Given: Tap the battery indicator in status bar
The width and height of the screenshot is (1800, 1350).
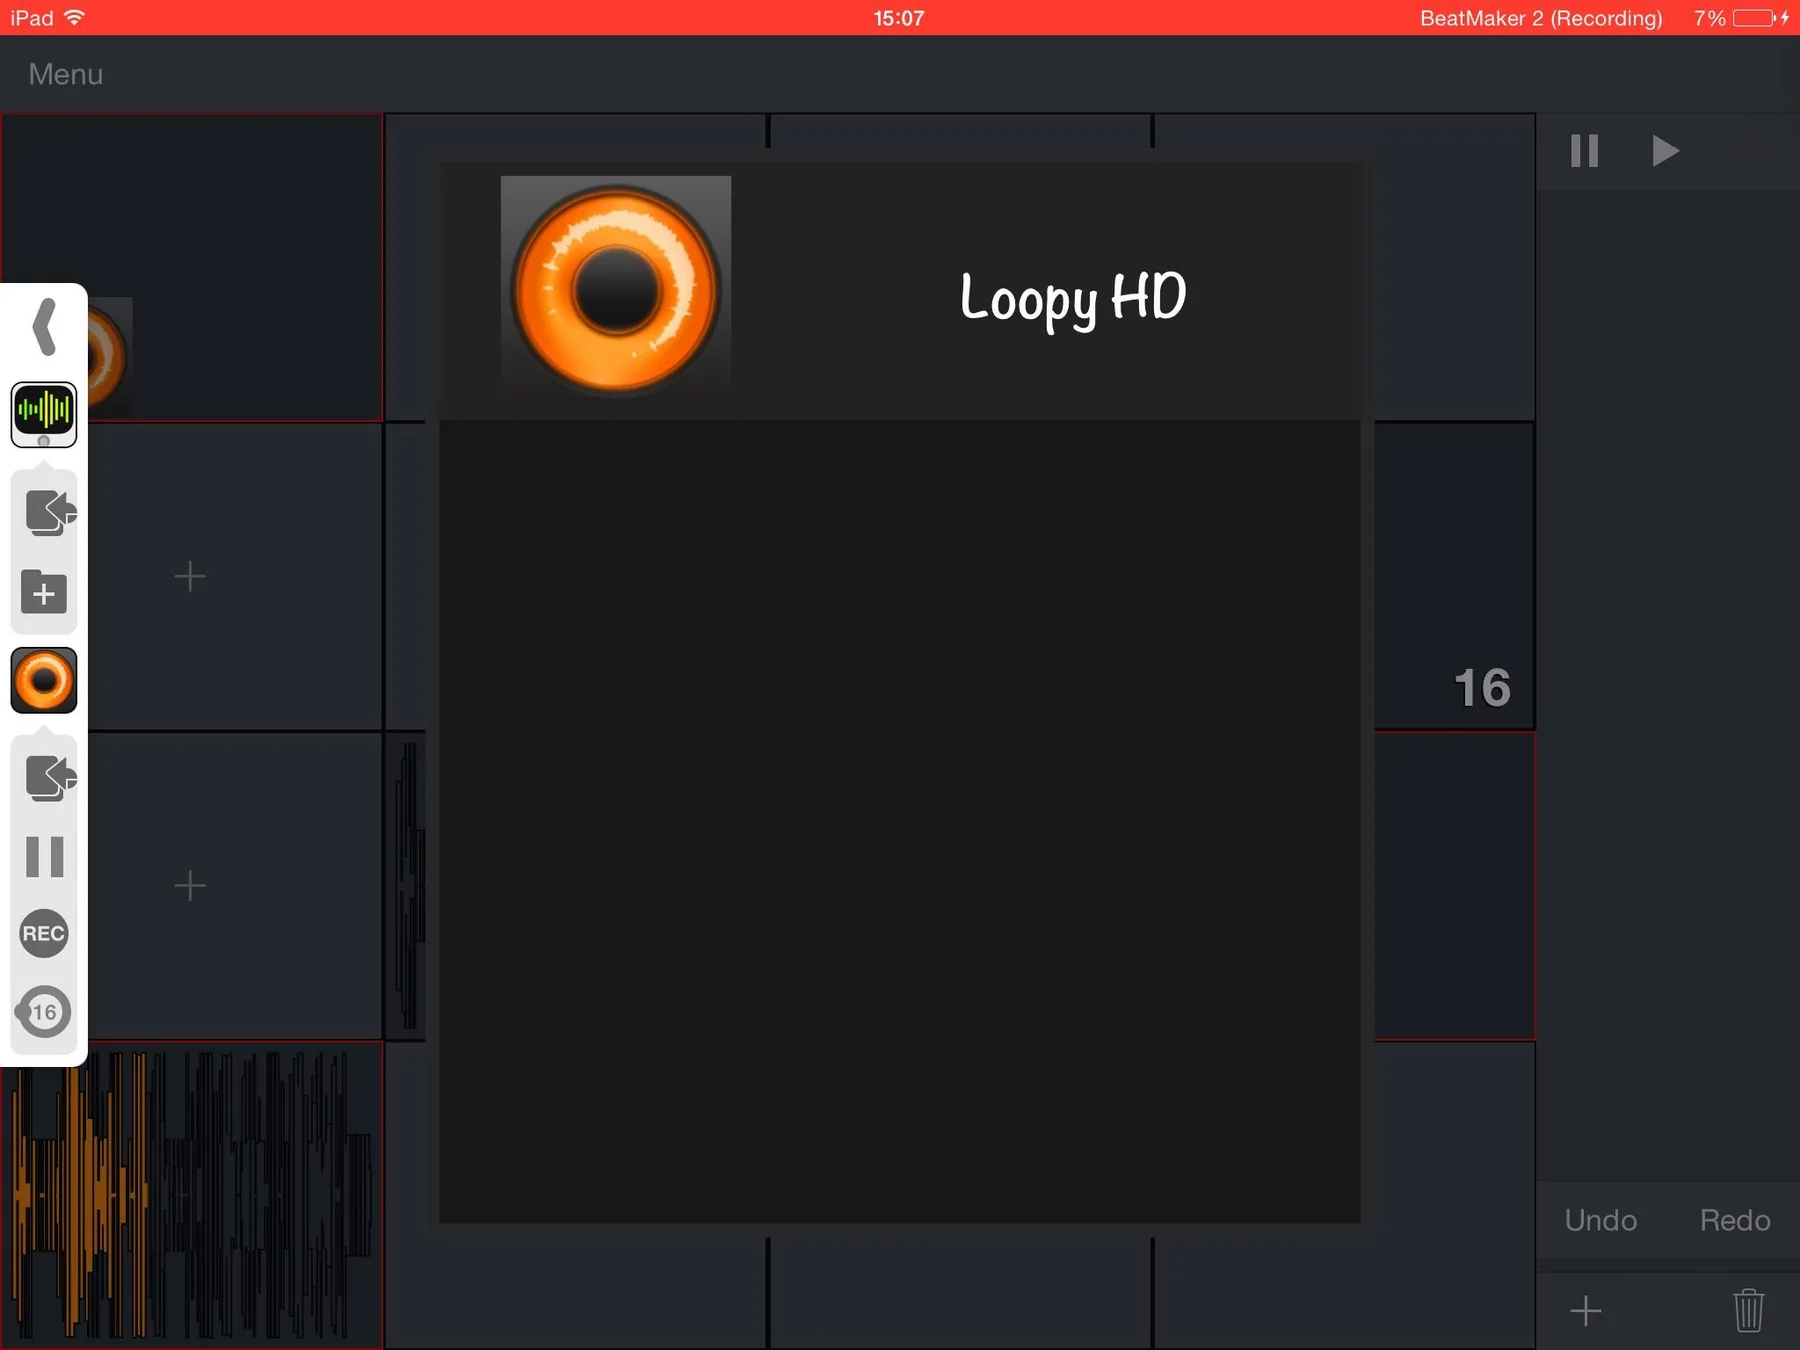Looking at the screenshot, I should [1754, 18].
